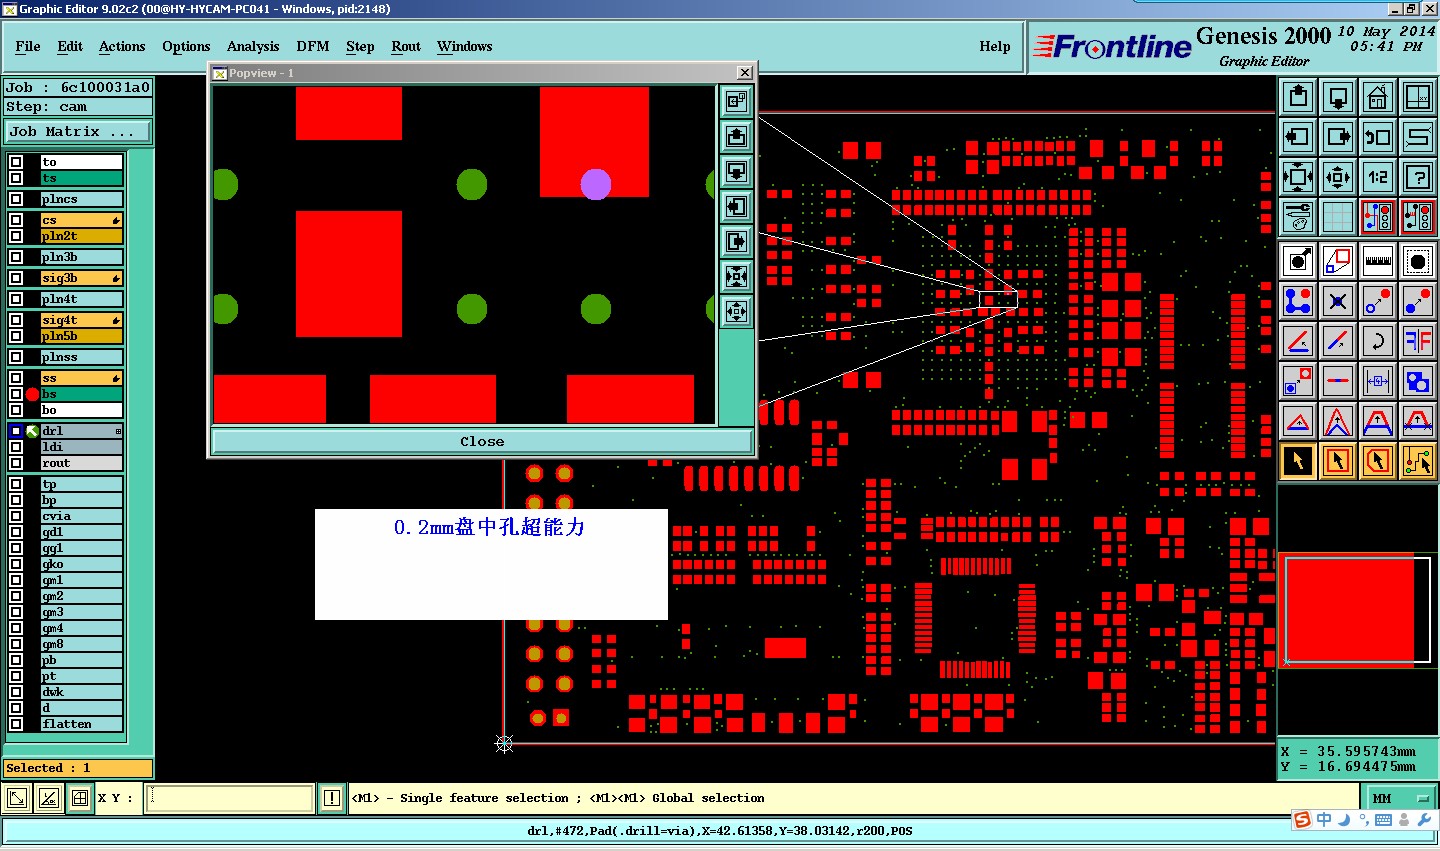Toggle the checkbox for layer rout
Image resolution: width=1440 pixels, height=851 pixels.
pos(16,463)
